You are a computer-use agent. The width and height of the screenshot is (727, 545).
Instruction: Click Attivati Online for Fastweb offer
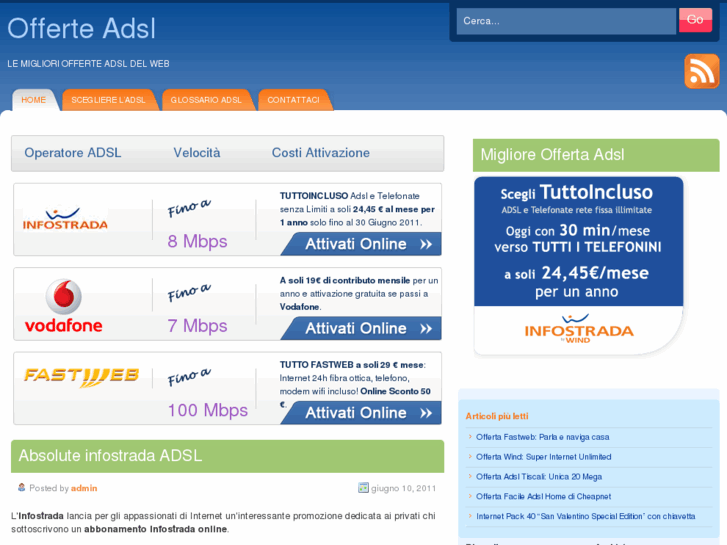coord(362,413)
